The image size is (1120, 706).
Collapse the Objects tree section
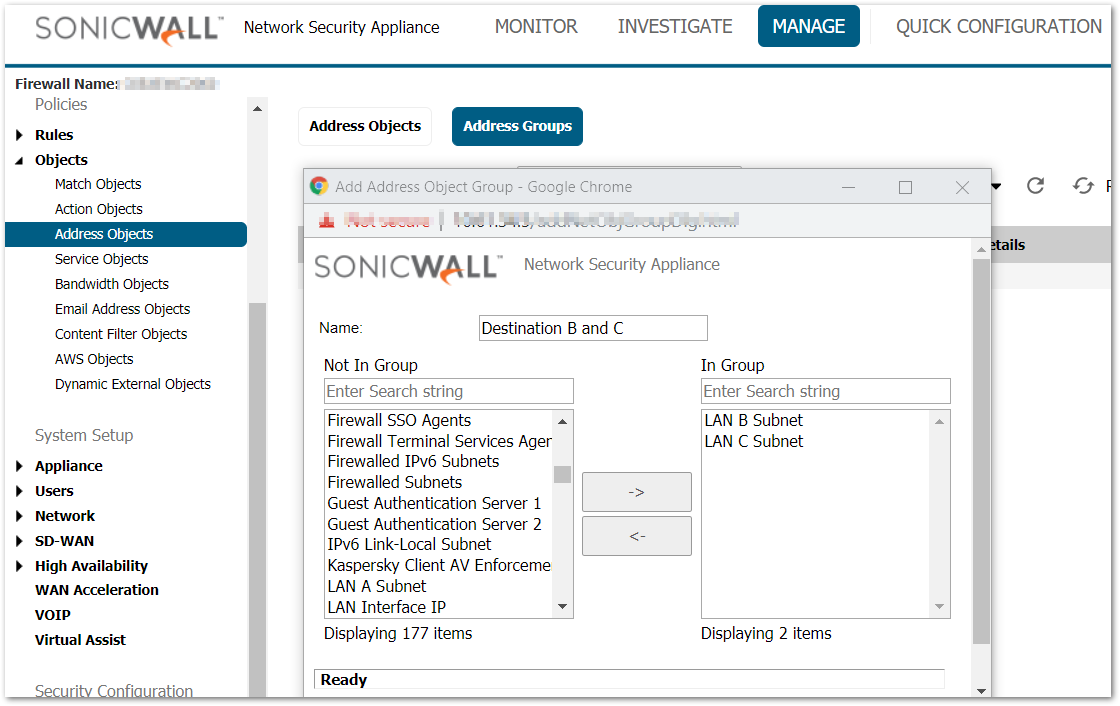coord(19,161)
